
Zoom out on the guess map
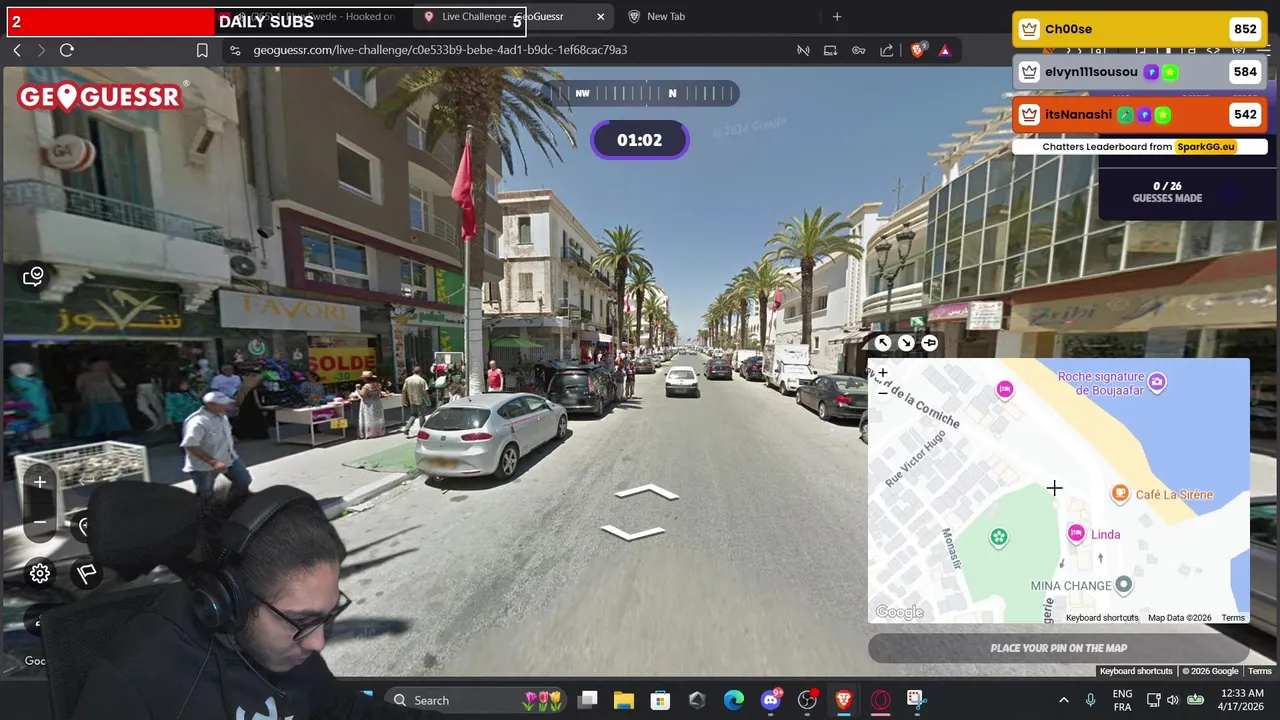[882, 392]
